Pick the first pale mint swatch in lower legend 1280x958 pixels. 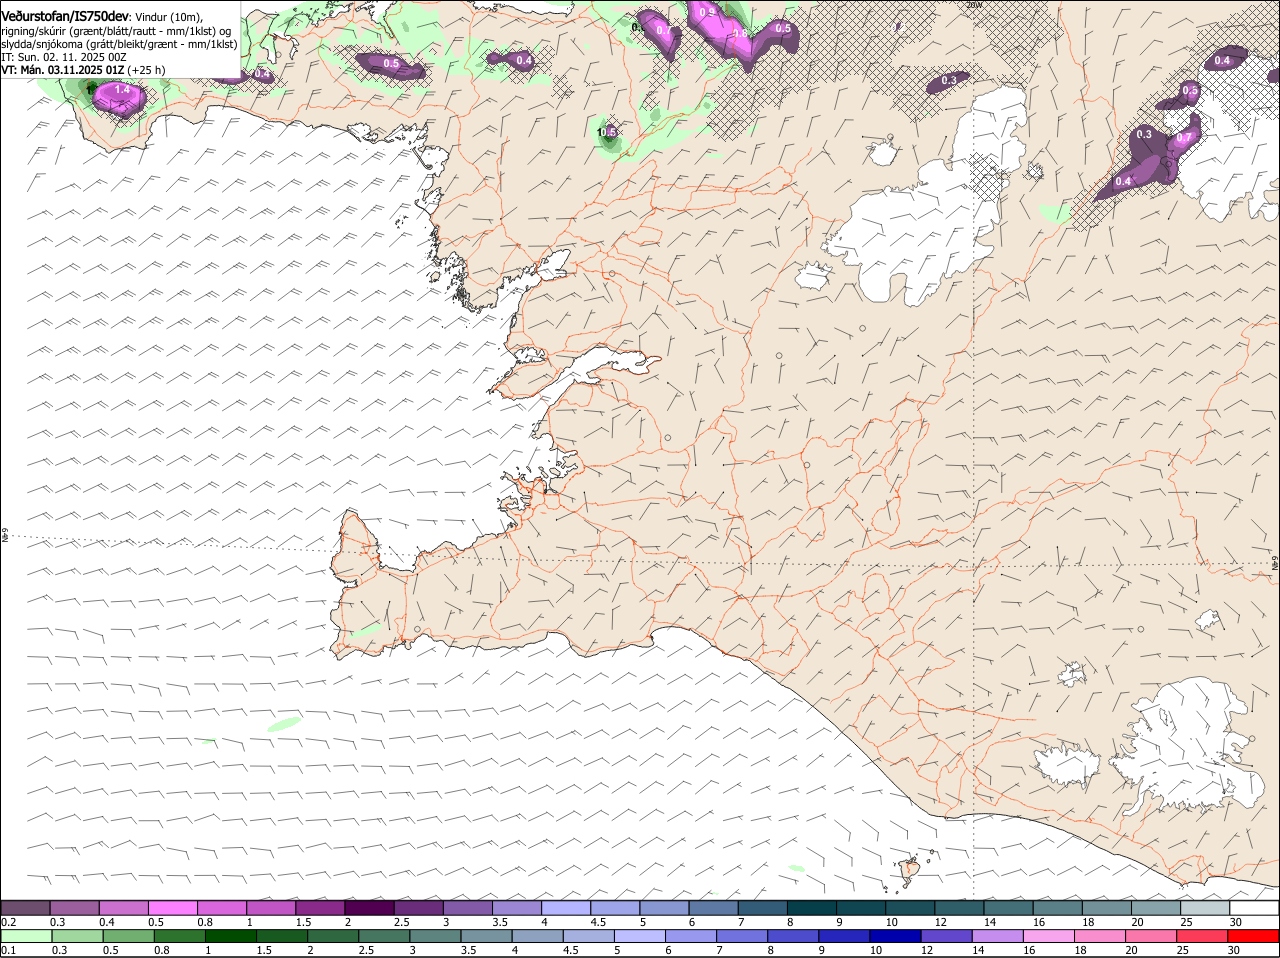(25, 936)
